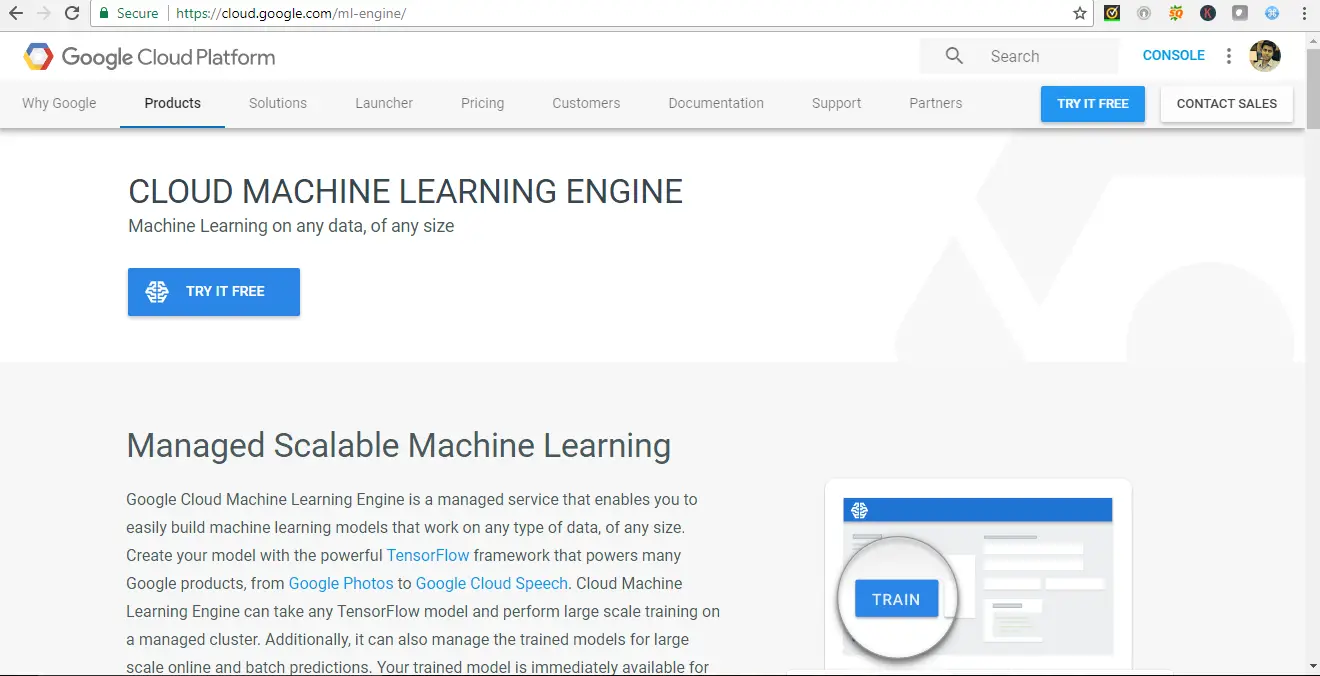Click the CLOUD MACHINE LEARNING ENGINE heading

coord(406,191)
